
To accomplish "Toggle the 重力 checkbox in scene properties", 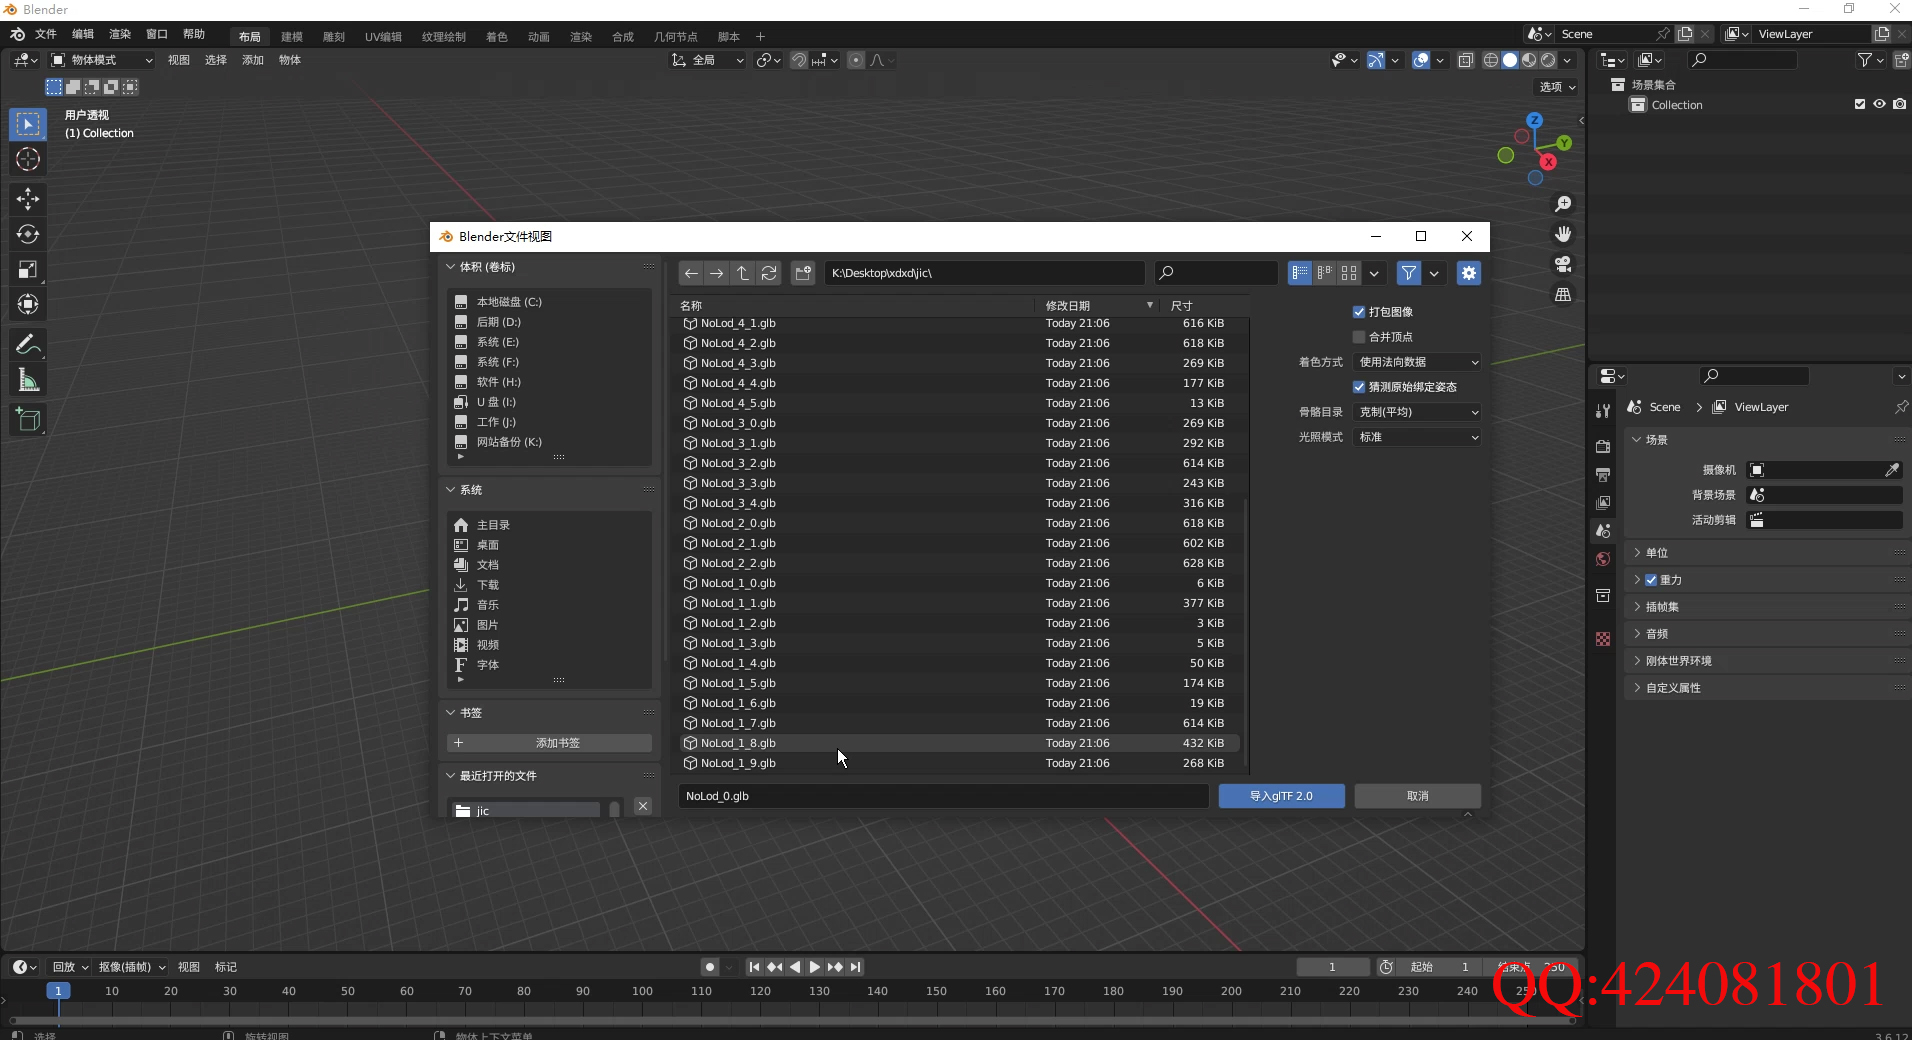I will click(1651, 580).
